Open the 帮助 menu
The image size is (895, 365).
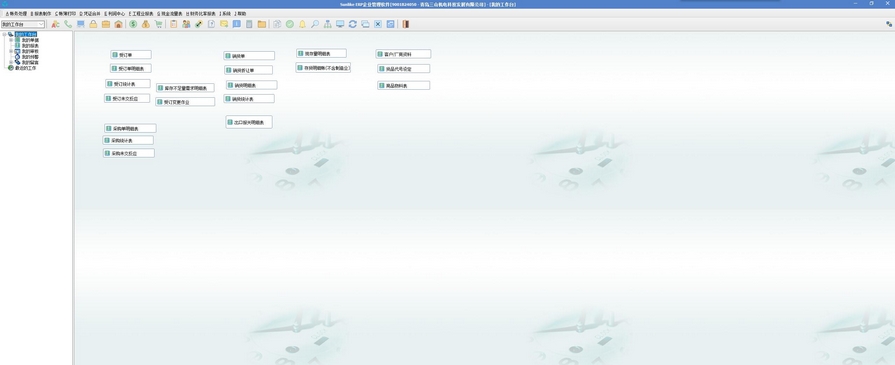click(240, 13)
